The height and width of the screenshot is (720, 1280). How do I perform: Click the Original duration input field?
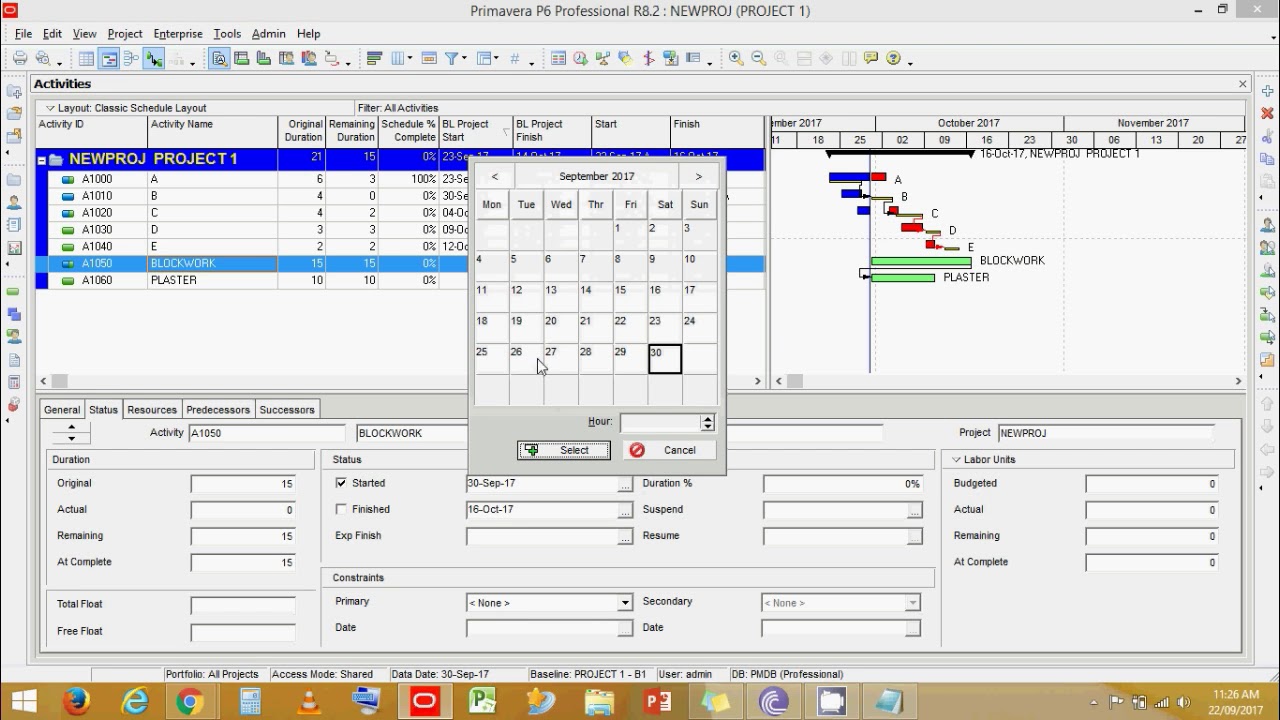[243, 484]
